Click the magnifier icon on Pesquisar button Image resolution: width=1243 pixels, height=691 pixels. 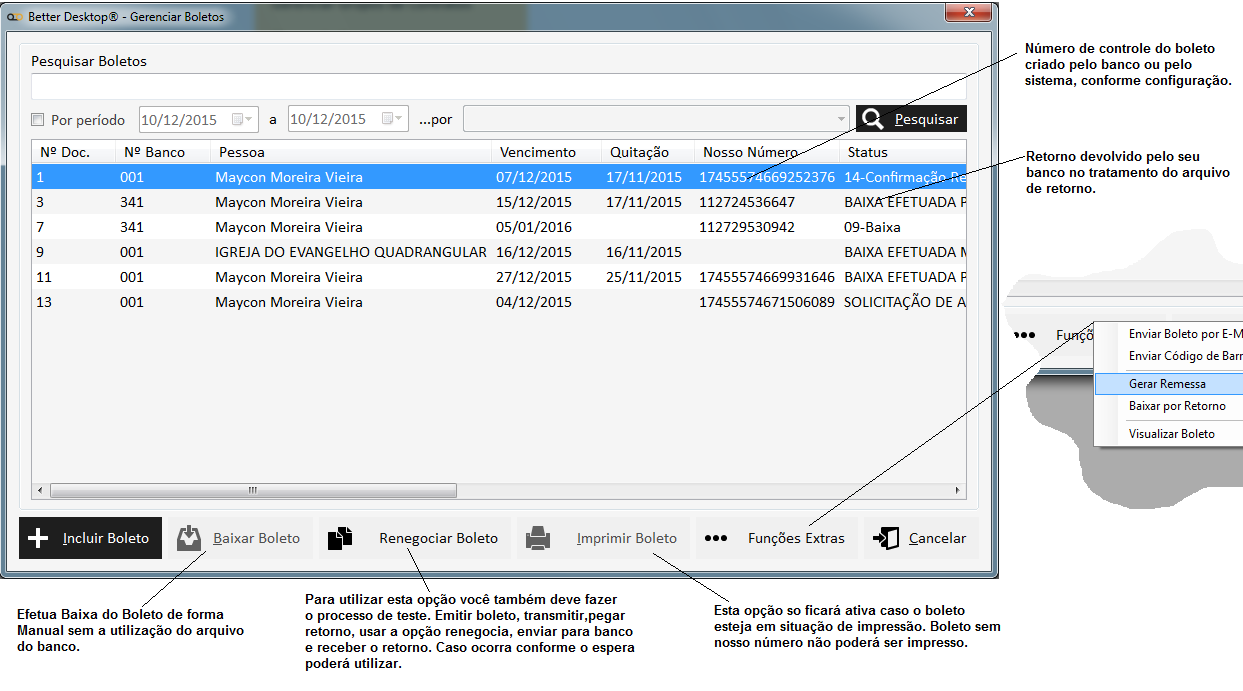click(873, 119)
